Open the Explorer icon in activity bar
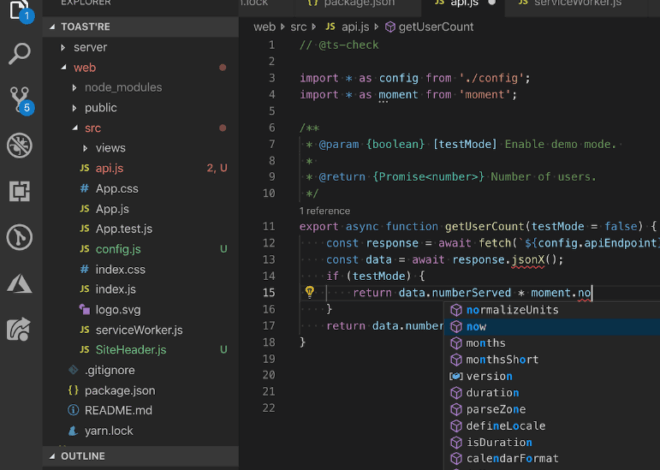Screen dimensions: 660x470 20,10
